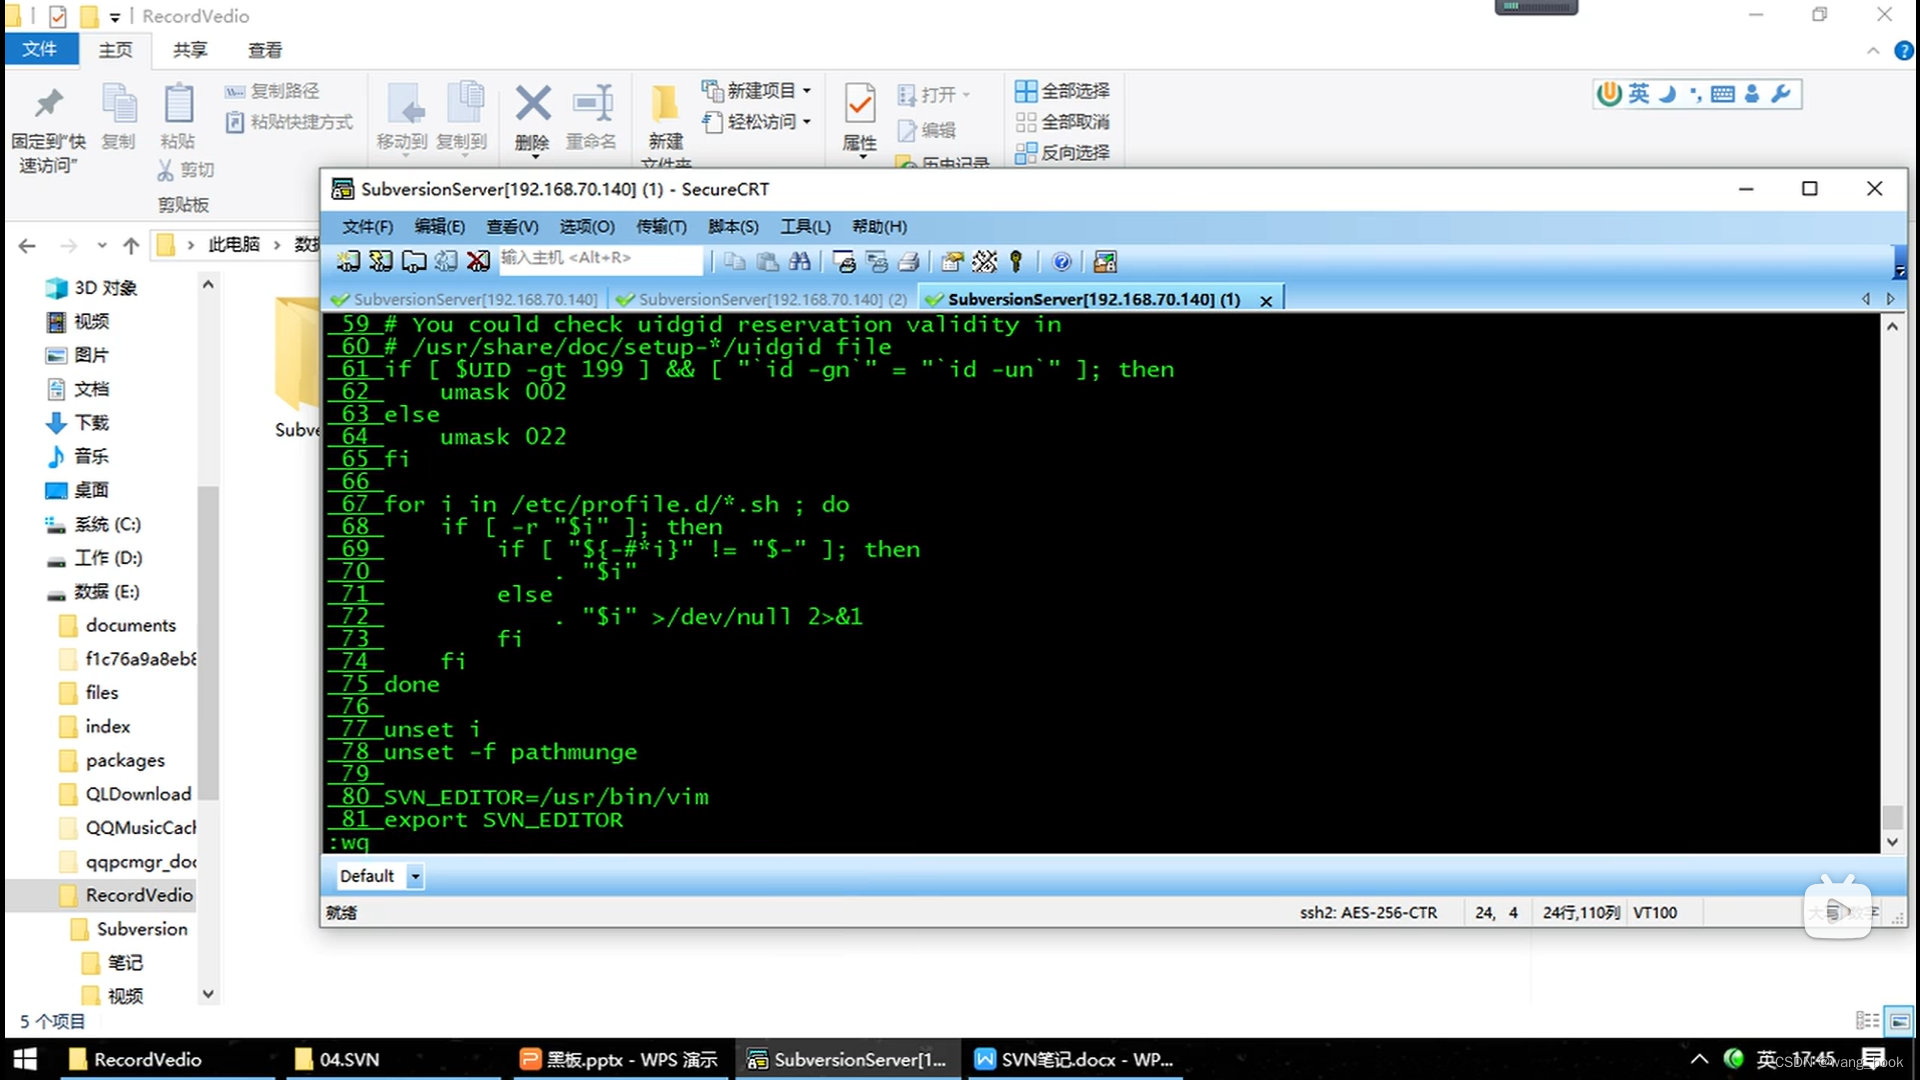This screenshot has width=1920, height=1080.
Task: Click the Quick Connect lightning icon
Action: point(380,262)
